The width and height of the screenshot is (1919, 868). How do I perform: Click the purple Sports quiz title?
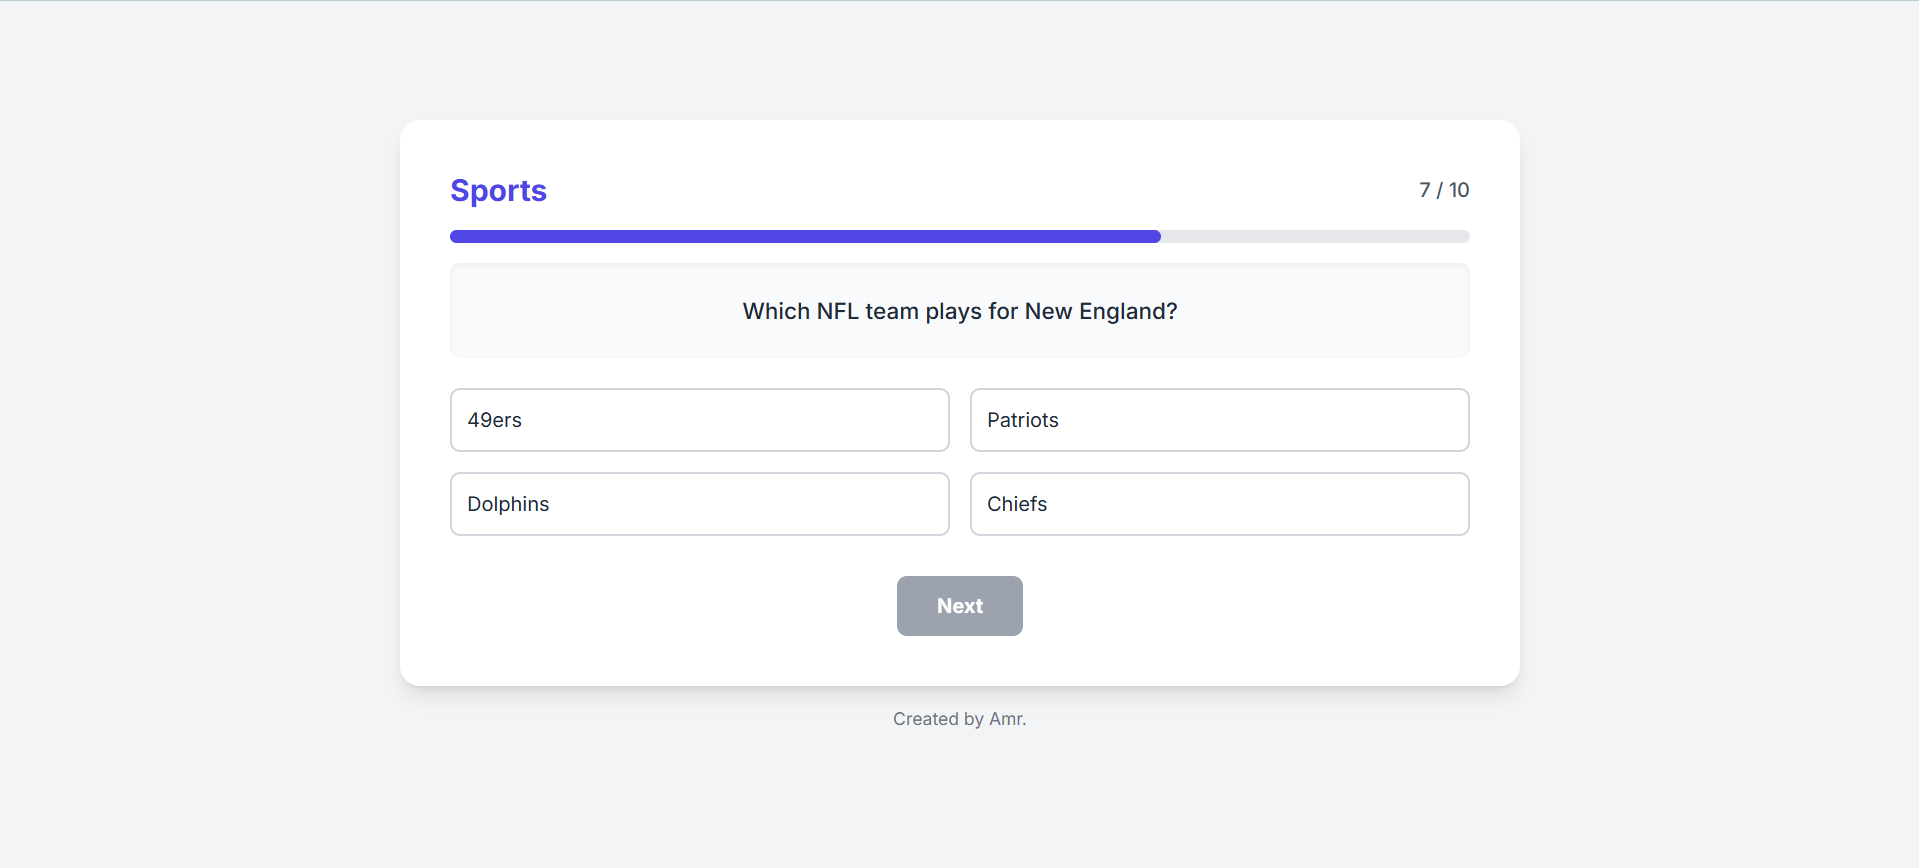click(x=498, y=190)
